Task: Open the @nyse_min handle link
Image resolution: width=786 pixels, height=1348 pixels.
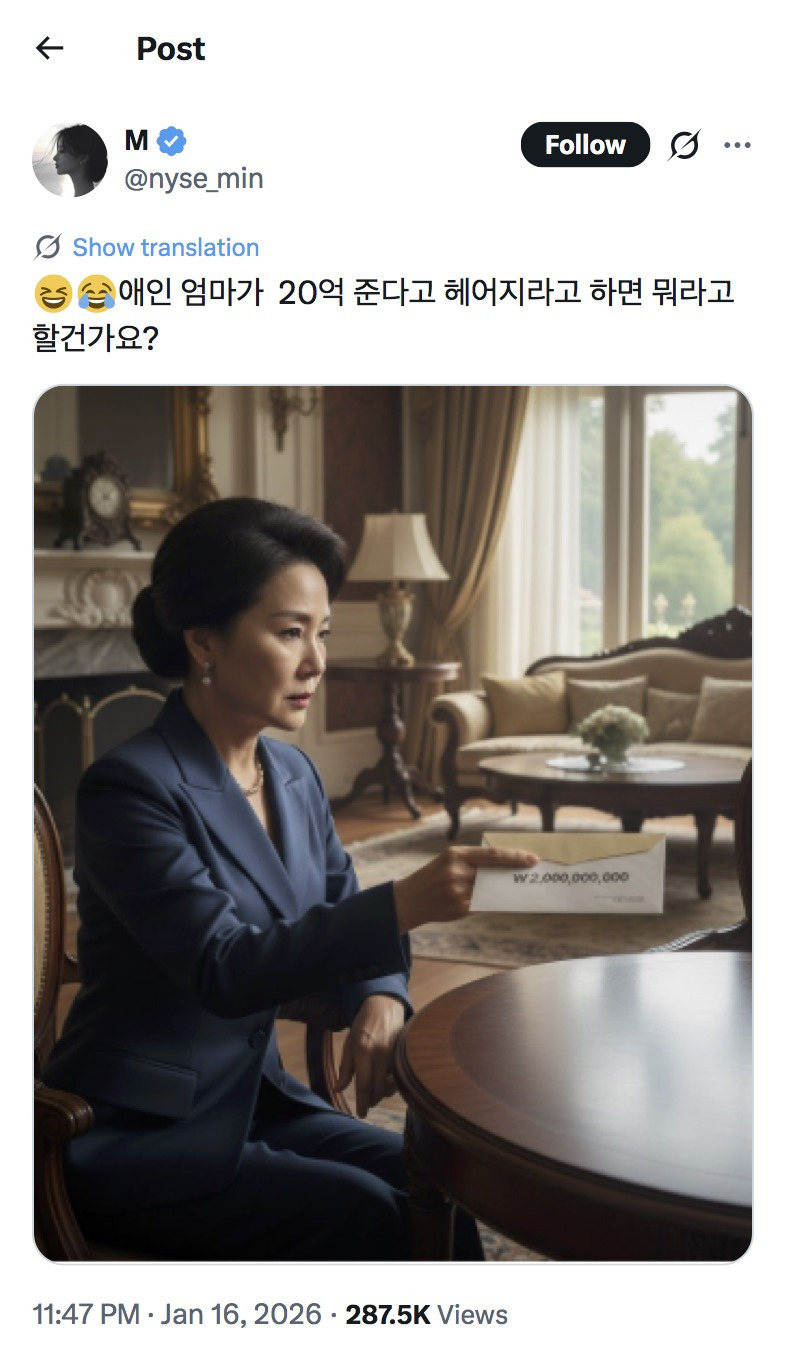Action: [194, 178]
